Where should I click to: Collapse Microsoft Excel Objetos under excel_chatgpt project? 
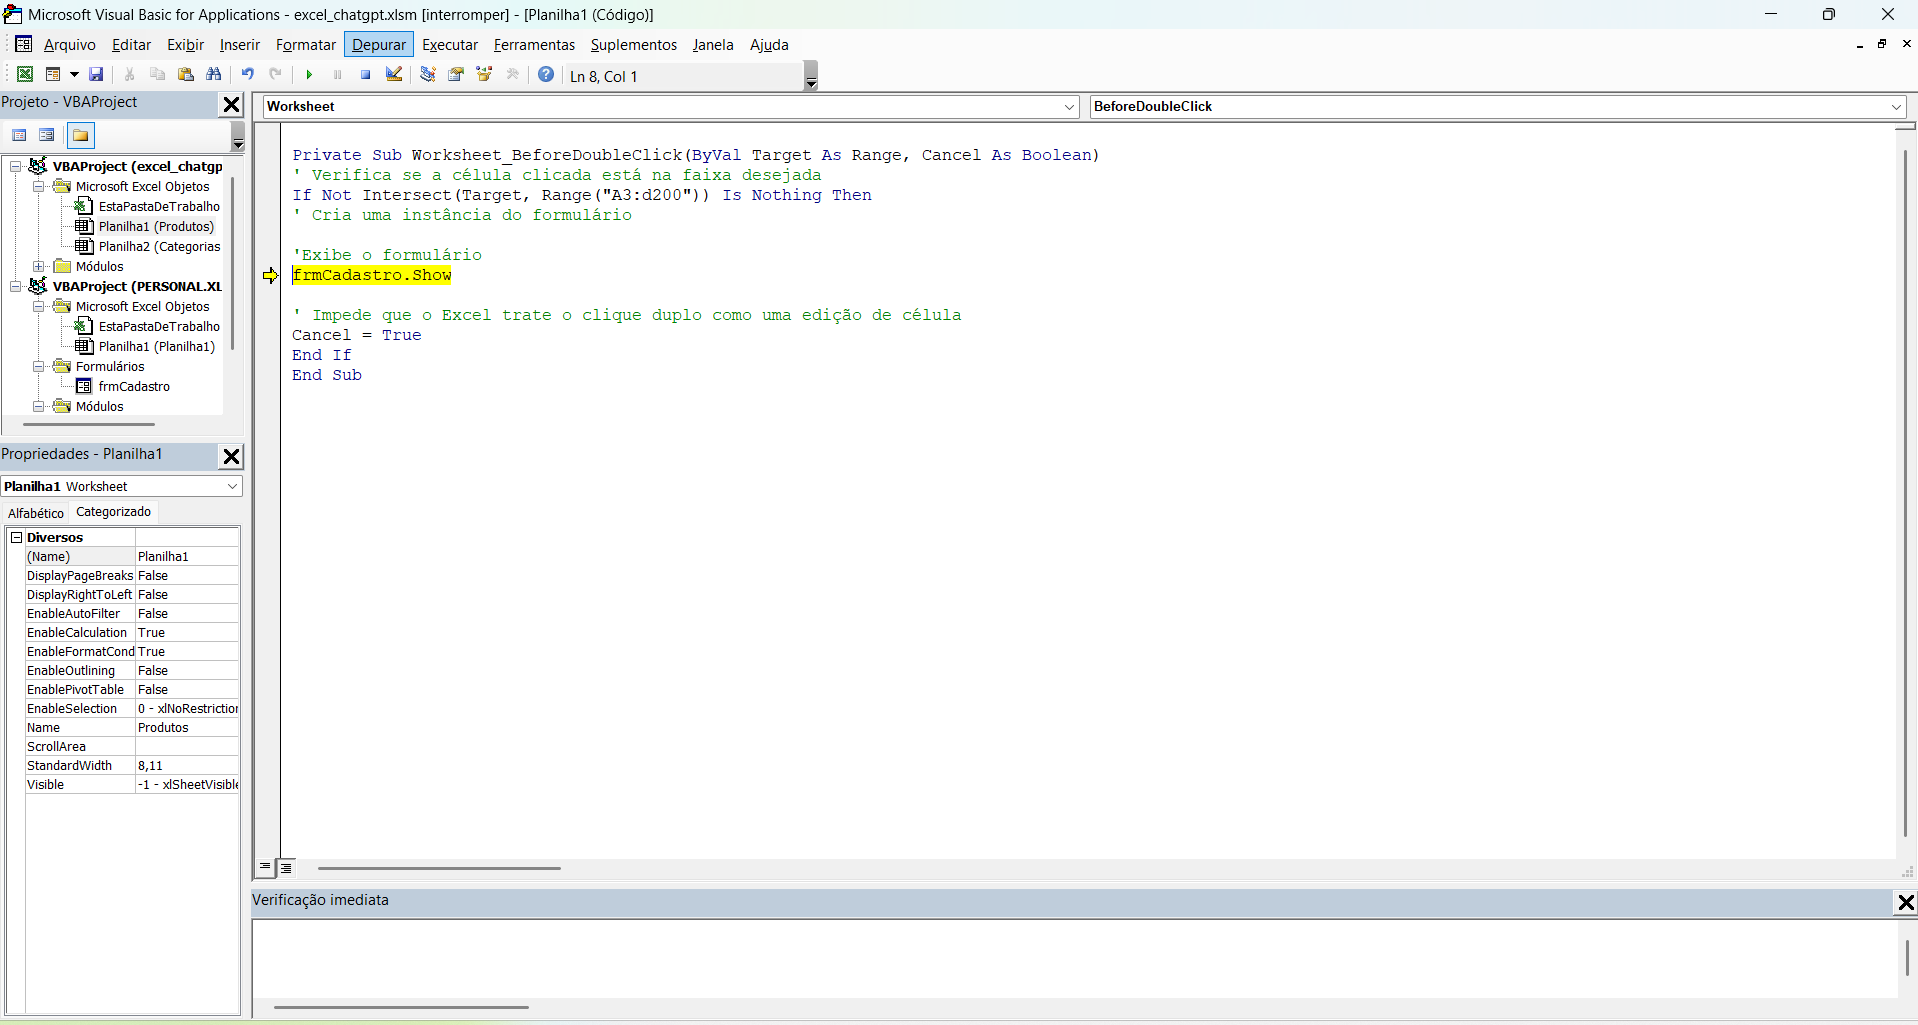(38, 187)
